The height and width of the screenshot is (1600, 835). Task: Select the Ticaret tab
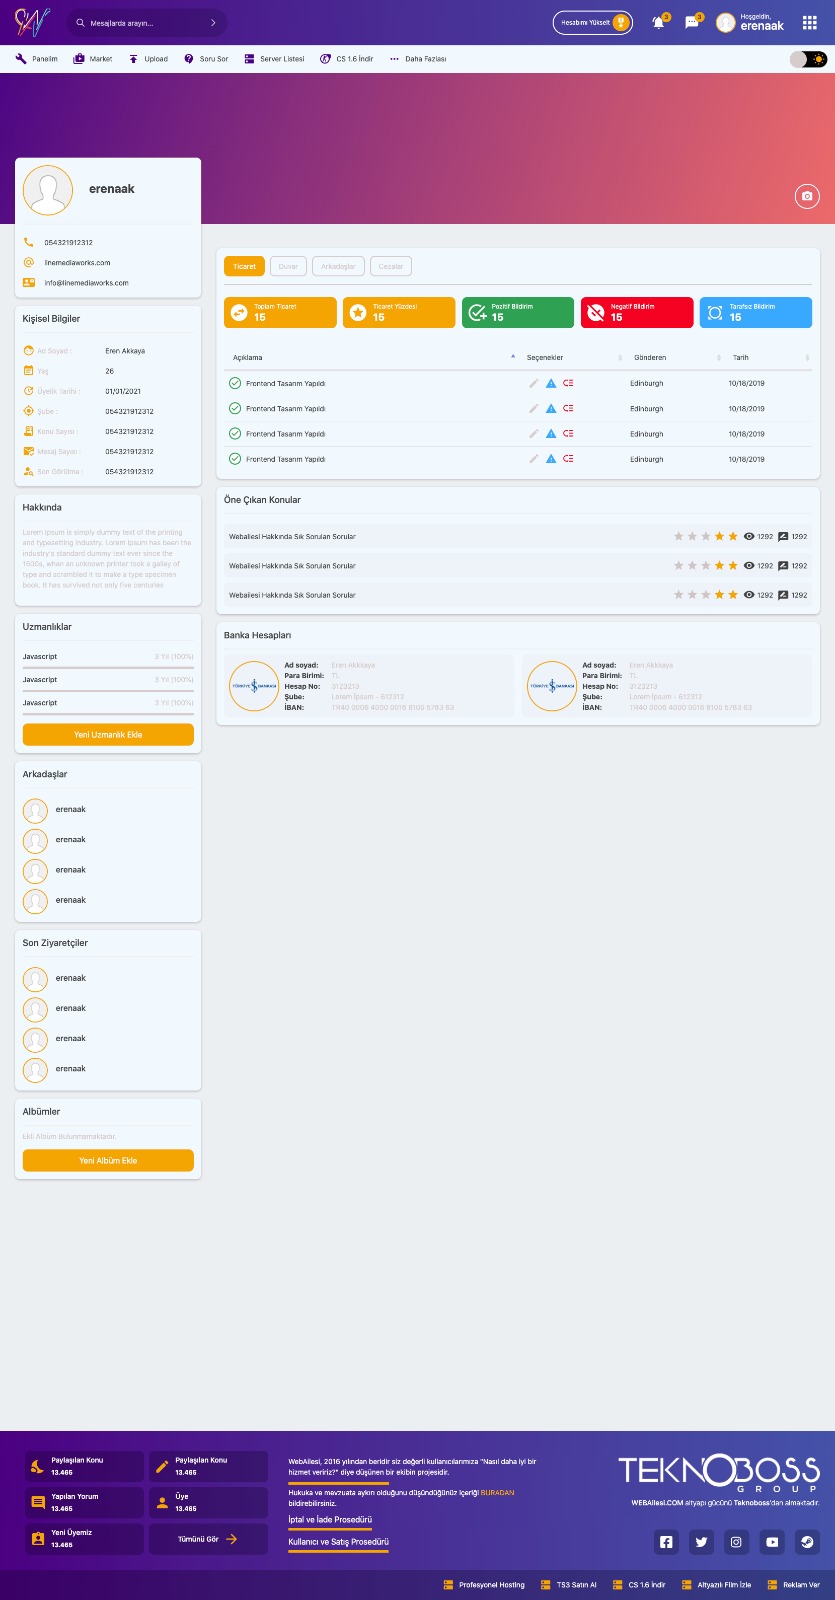click(244, 266)
